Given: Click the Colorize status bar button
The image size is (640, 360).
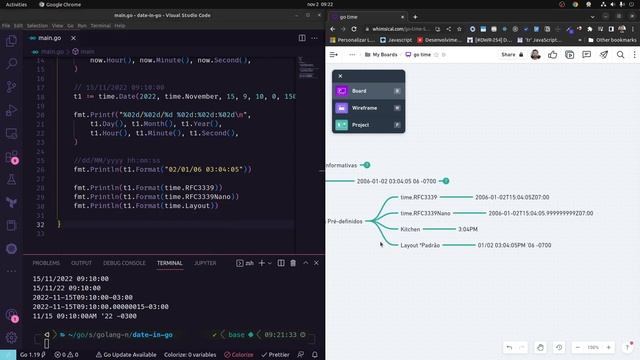Looking at the screenshot, I should click(x=239, y=355).
